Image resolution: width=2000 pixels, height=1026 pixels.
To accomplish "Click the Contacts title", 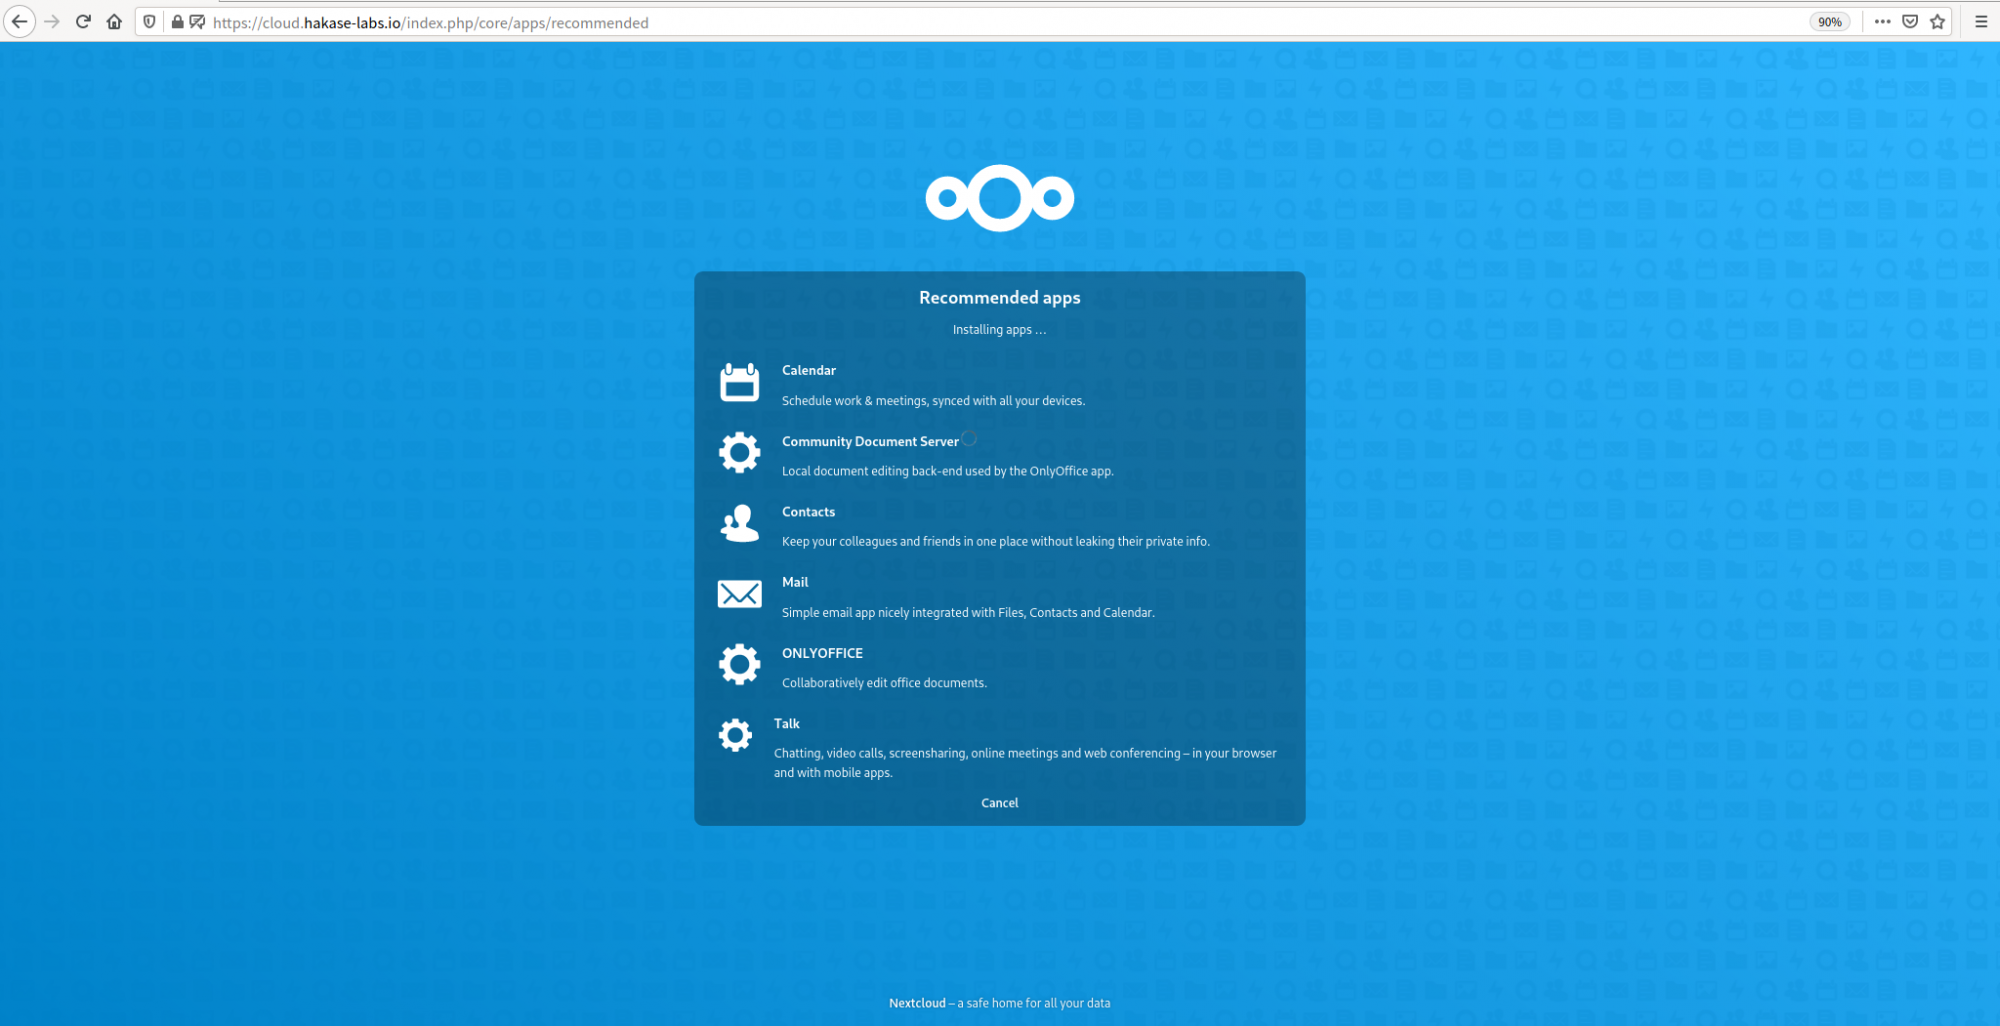I will click(808, 511).
